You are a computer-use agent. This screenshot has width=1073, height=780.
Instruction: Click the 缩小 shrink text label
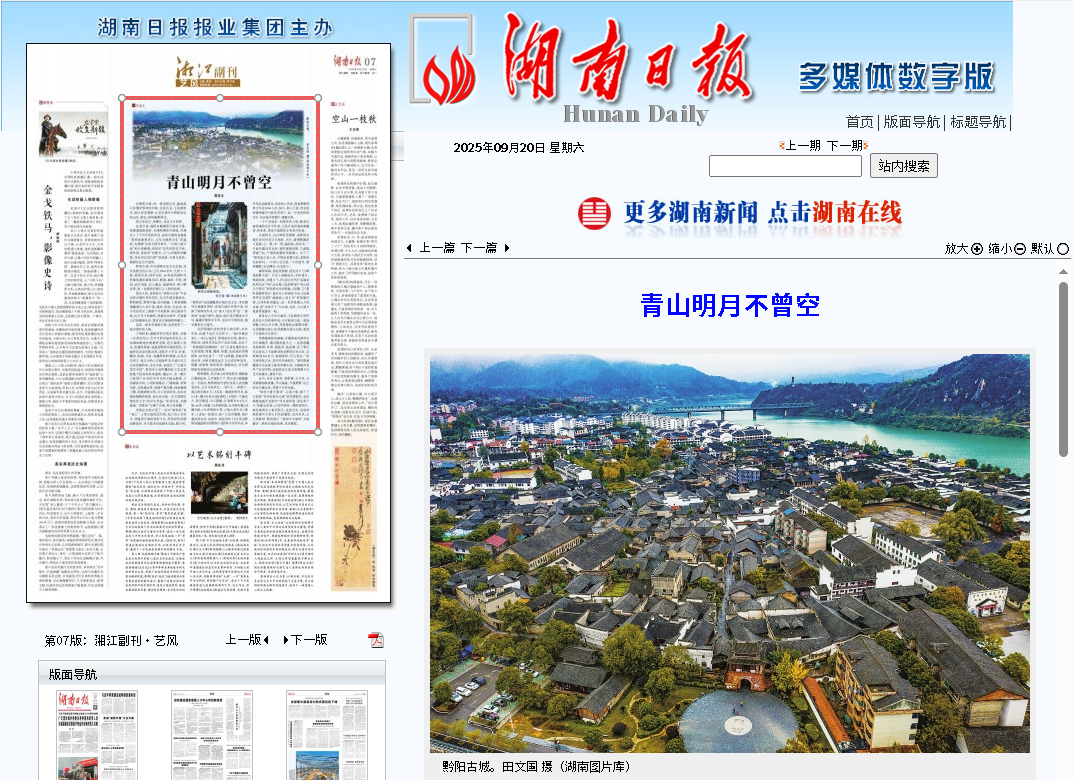(1000, 249)
